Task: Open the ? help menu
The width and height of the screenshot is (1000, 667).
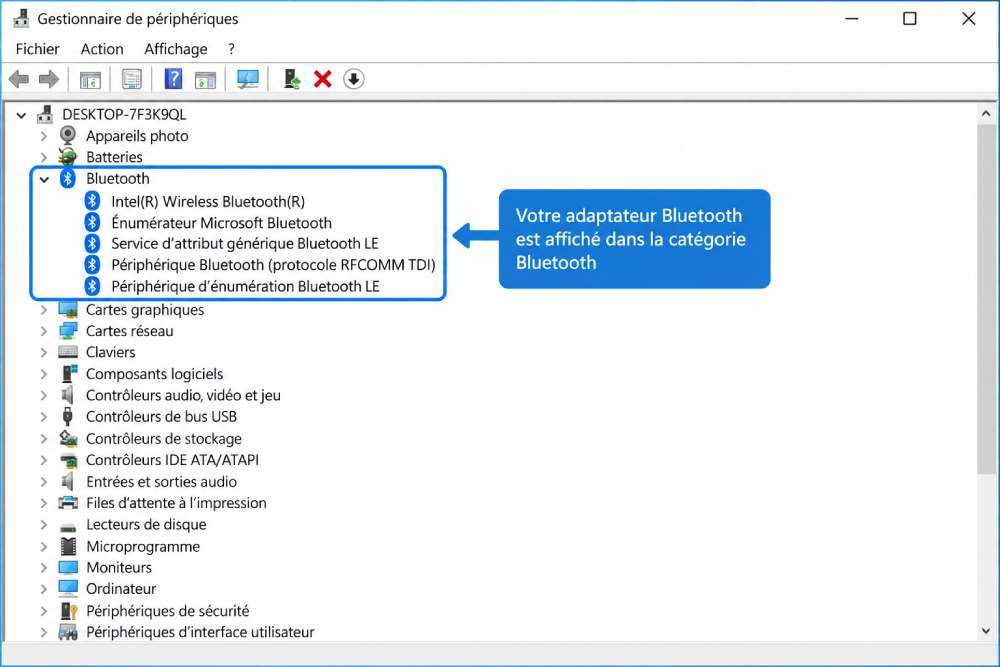Action: (231, 49)
